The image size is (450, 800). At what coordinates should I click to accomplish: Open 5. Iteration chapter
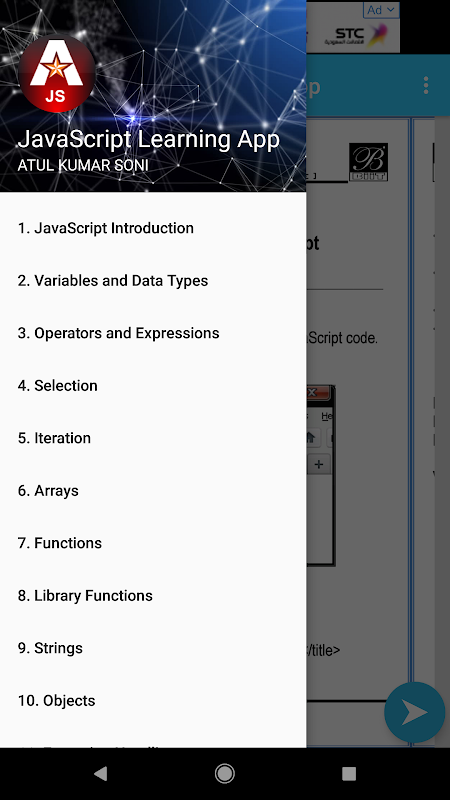(x=153, y=438)
